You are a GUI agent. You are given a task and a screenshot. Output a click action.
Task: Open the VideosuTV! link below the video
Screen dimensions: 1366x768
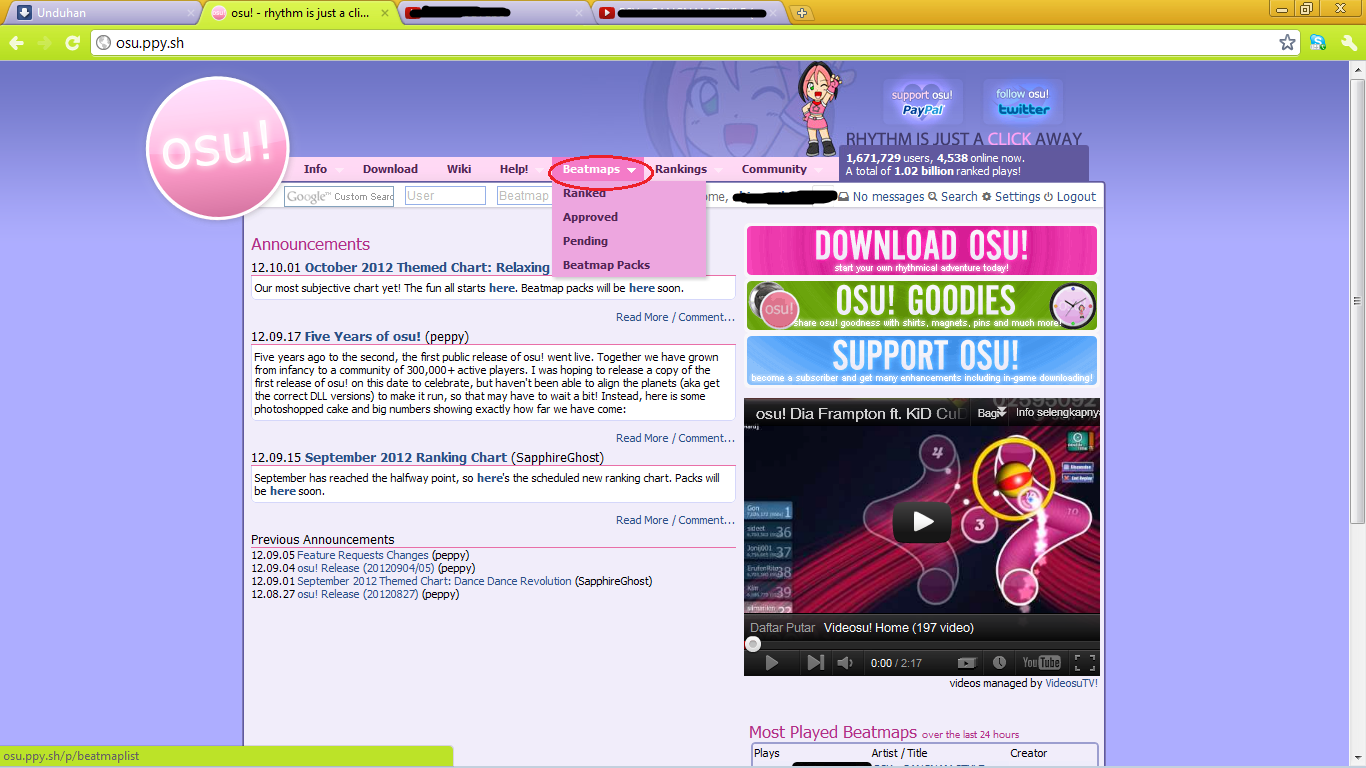coord(1071,683)
